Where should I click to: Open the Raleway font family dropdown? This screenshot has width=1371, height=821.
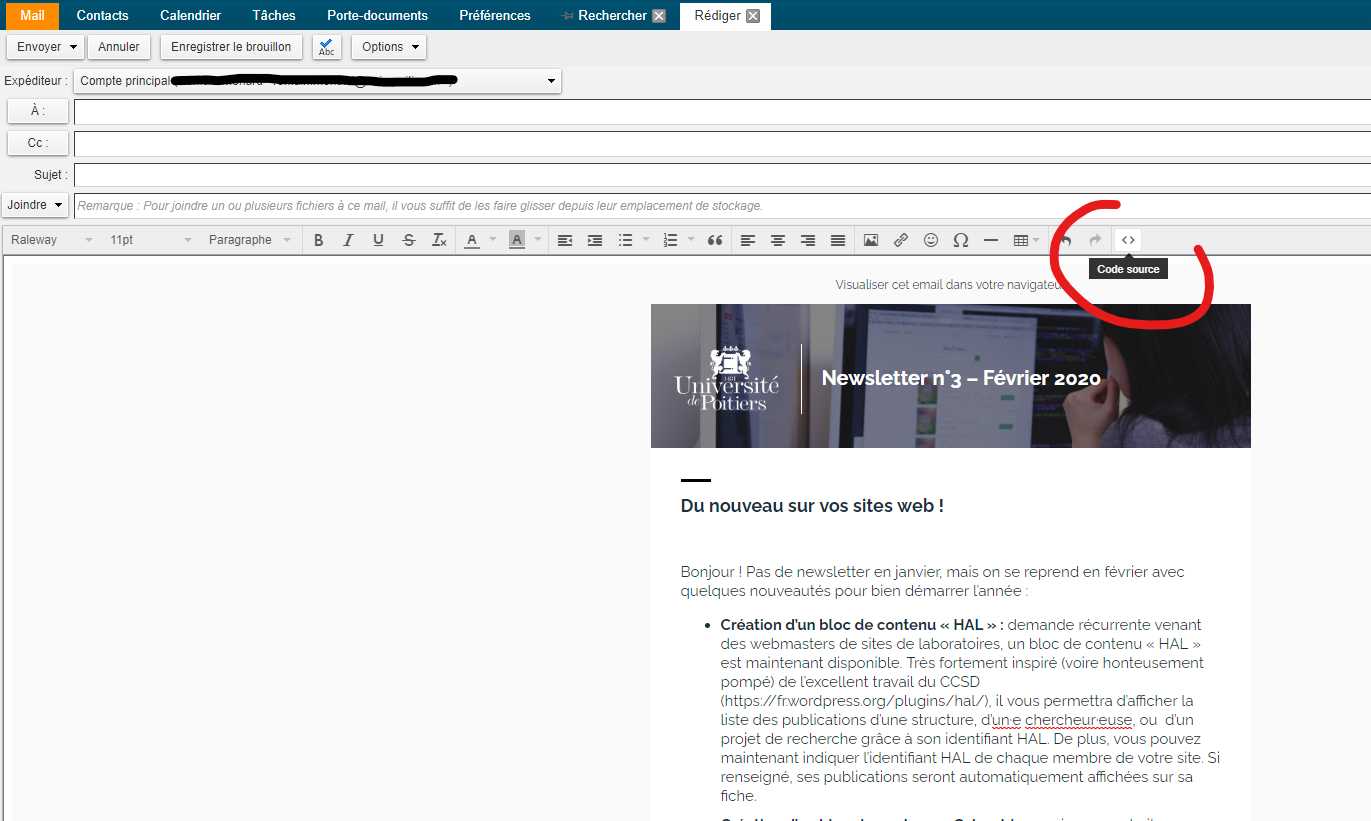click(51, 240)
